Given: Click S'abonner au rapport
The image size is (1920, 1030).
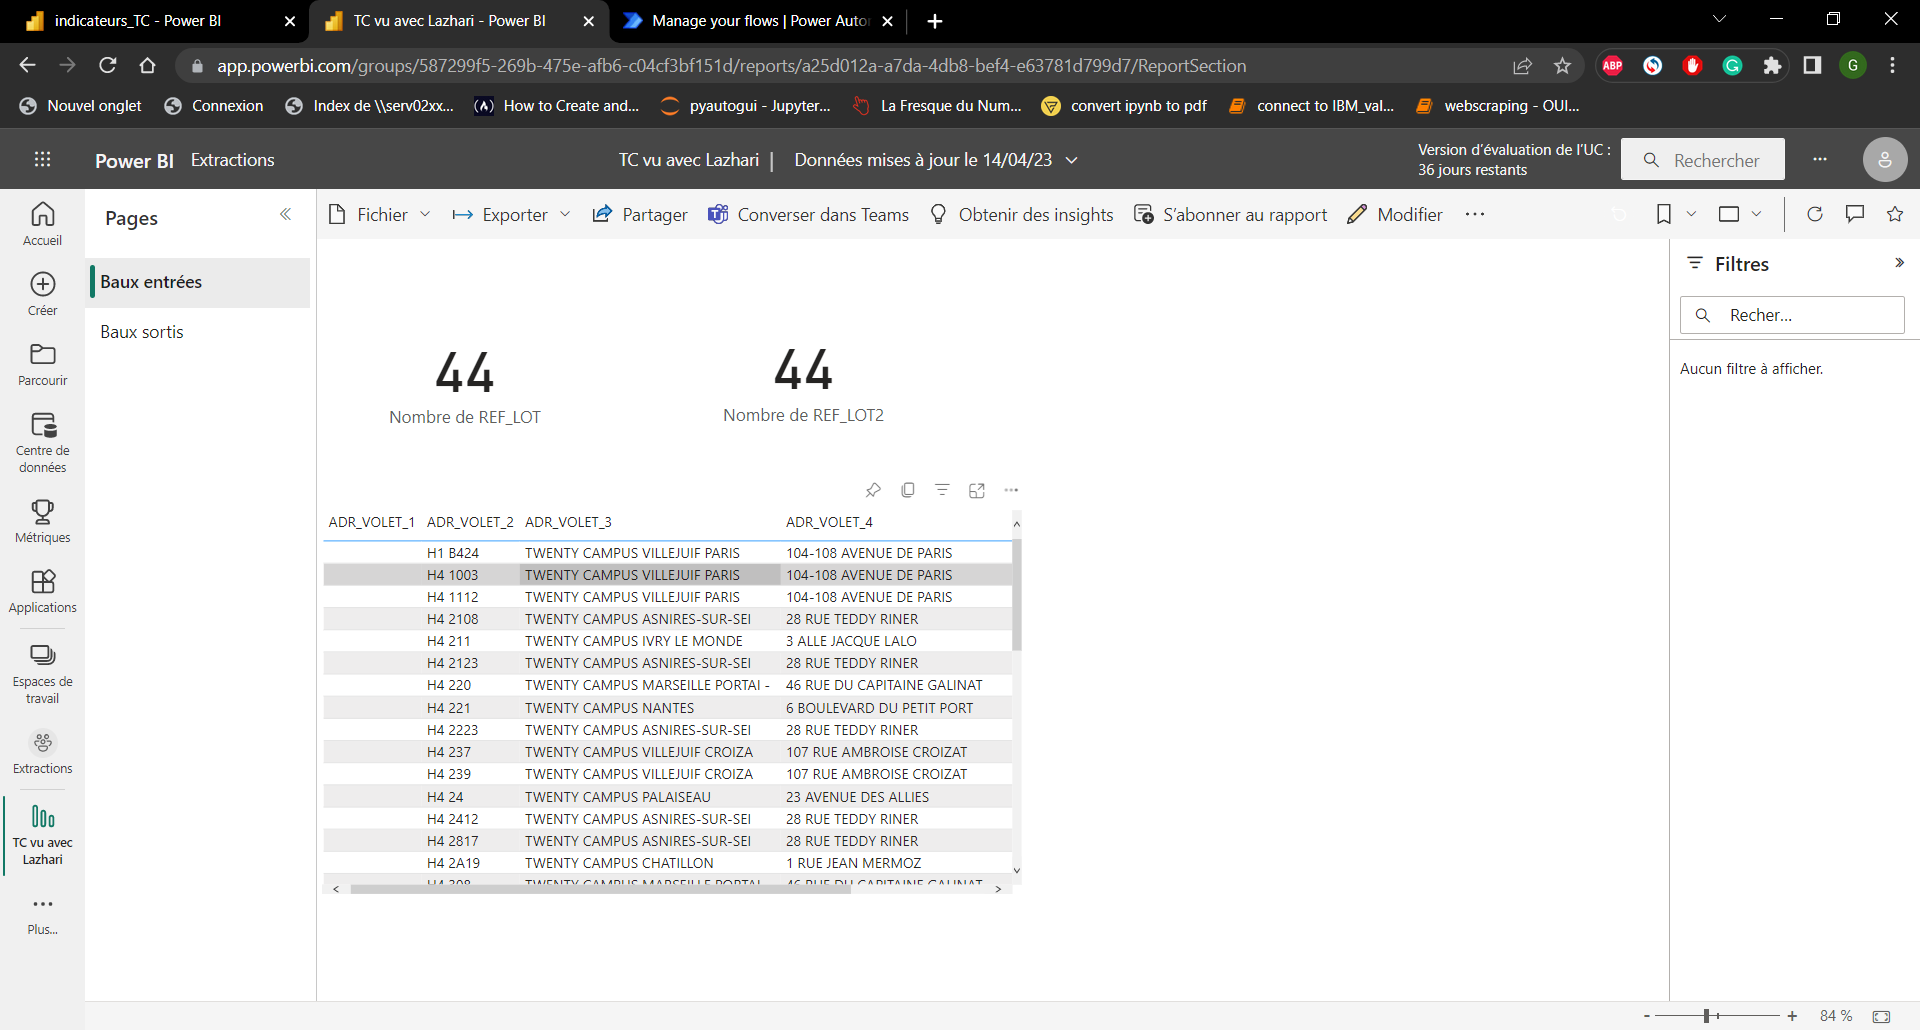Looking at the screenshot, I should click(x=1230, y=214).
